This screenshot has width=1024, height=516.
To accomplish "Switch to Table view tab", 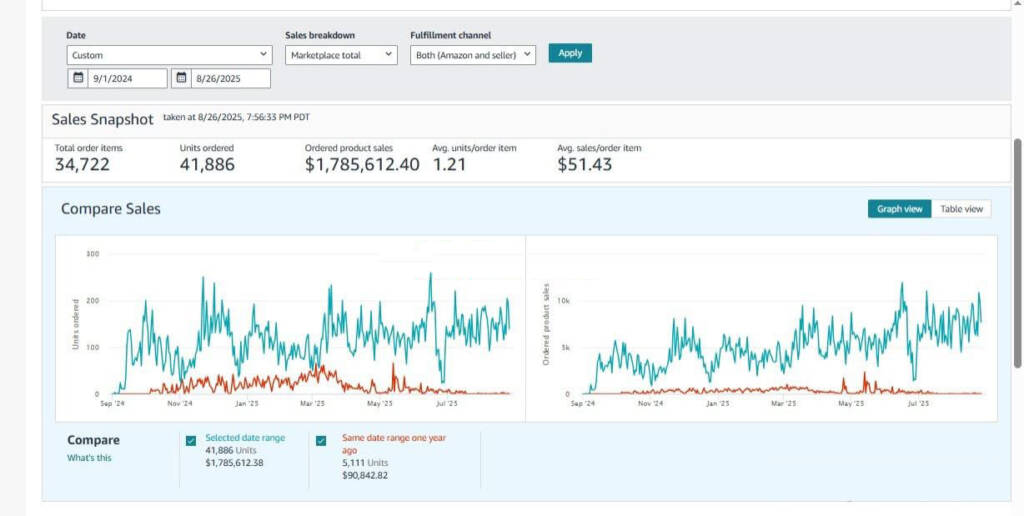I will [961, 209].
